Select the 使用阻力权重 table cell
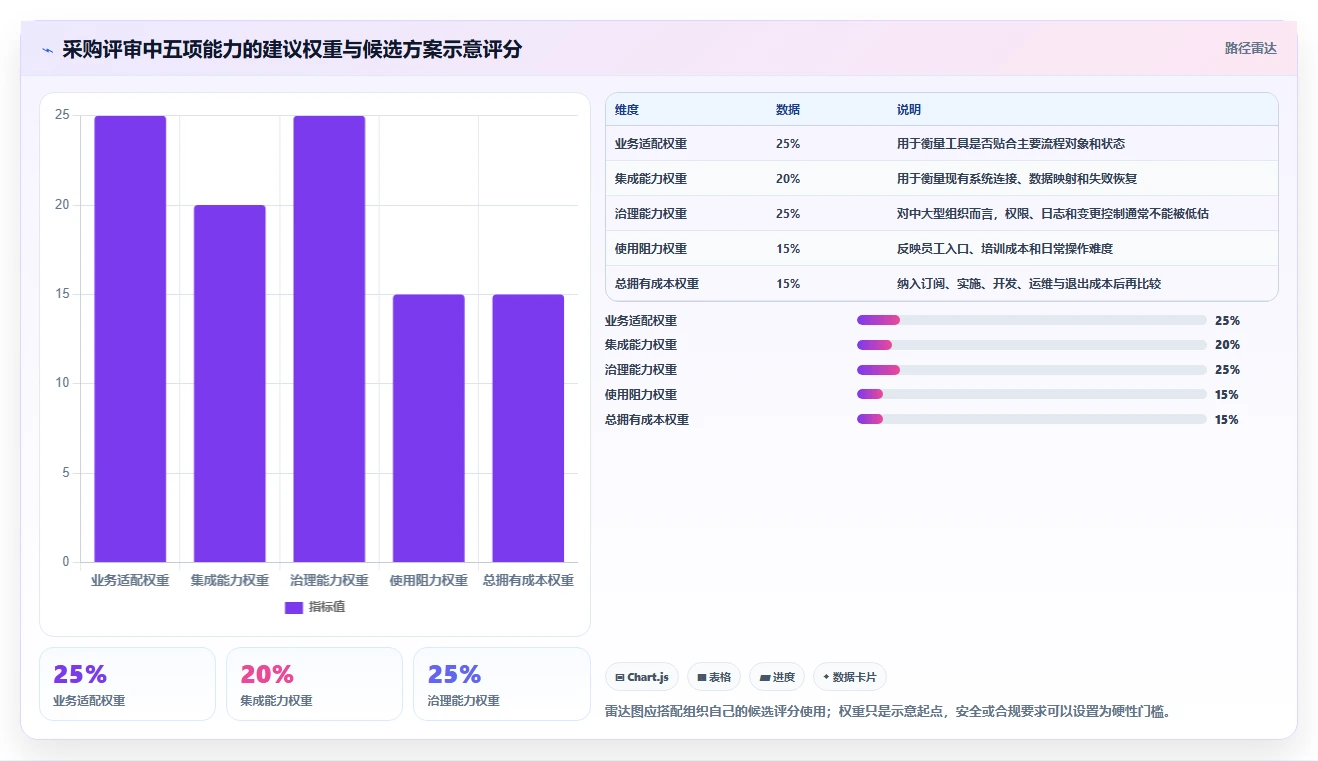The width and height of the screenshot is (1318, 761). click(x=651, y=249)
